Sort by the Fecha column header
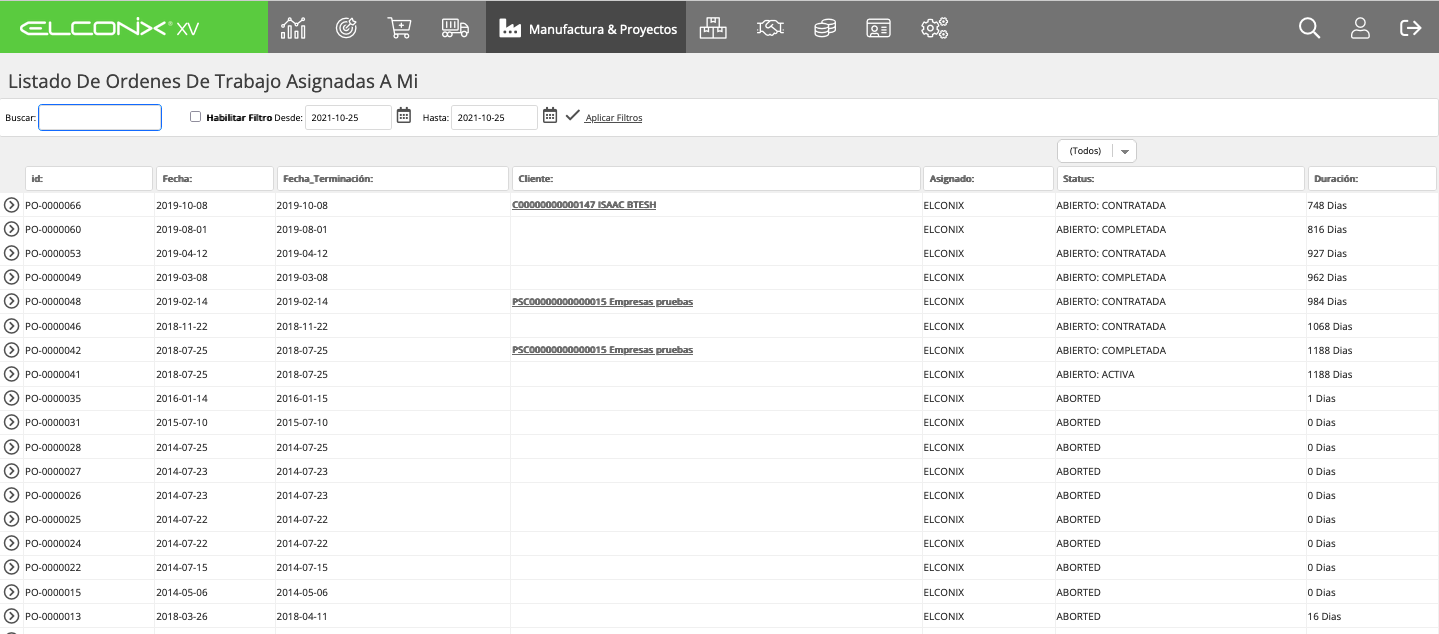The height and width of the screenshot is (634, 1439). point(215,178)
